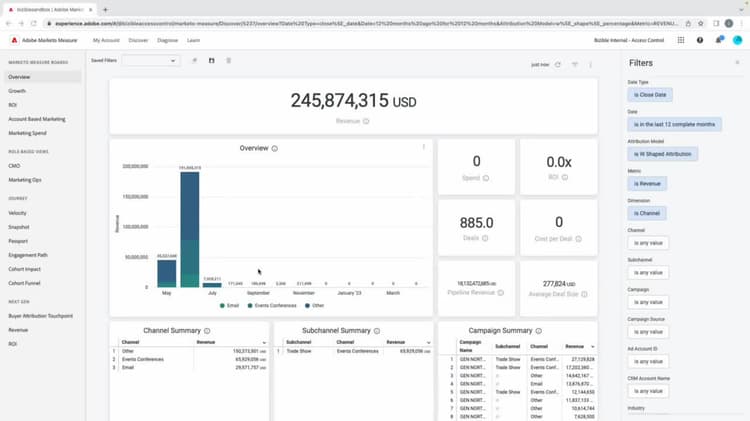Screen dimensions: 750x421
Task: Sort Subchannel Summary by Revenue arrow
Action: (429, 343)
